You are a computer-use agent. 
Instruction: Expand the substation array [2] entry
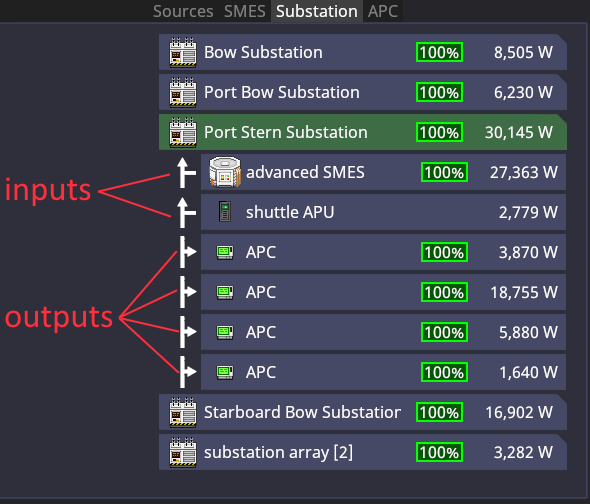pyautogui.click(x=363, y=452)
